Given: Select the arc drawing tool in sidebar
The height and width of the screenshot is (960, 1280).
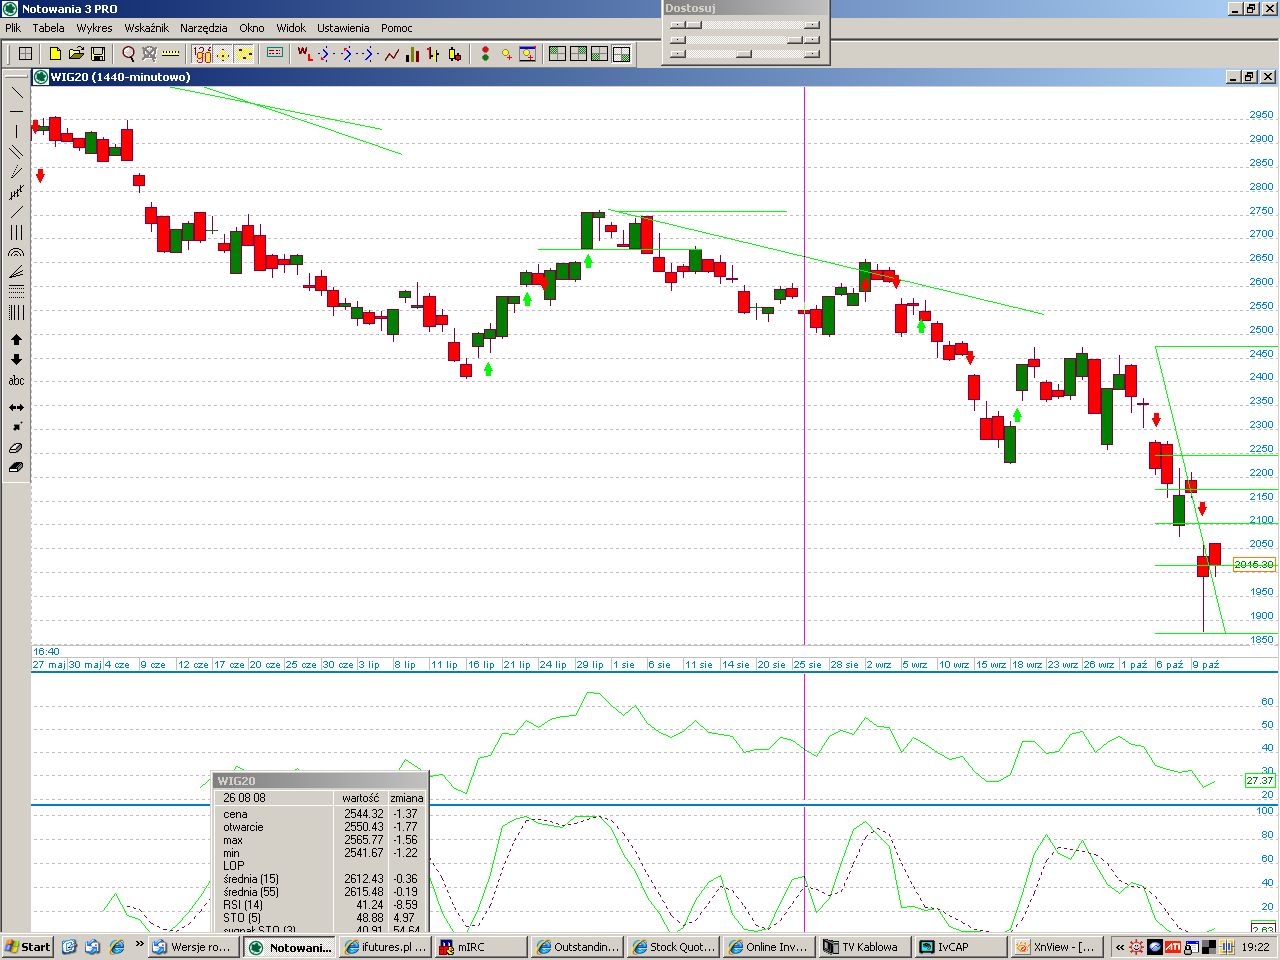Looking at the screenshot, I should (16, 253).
